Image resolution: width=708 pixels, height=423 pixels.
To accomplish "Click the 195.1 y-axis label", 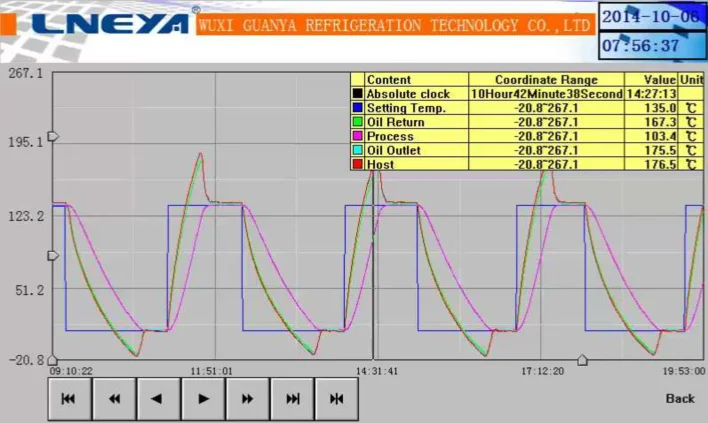I will coord(26,142).
